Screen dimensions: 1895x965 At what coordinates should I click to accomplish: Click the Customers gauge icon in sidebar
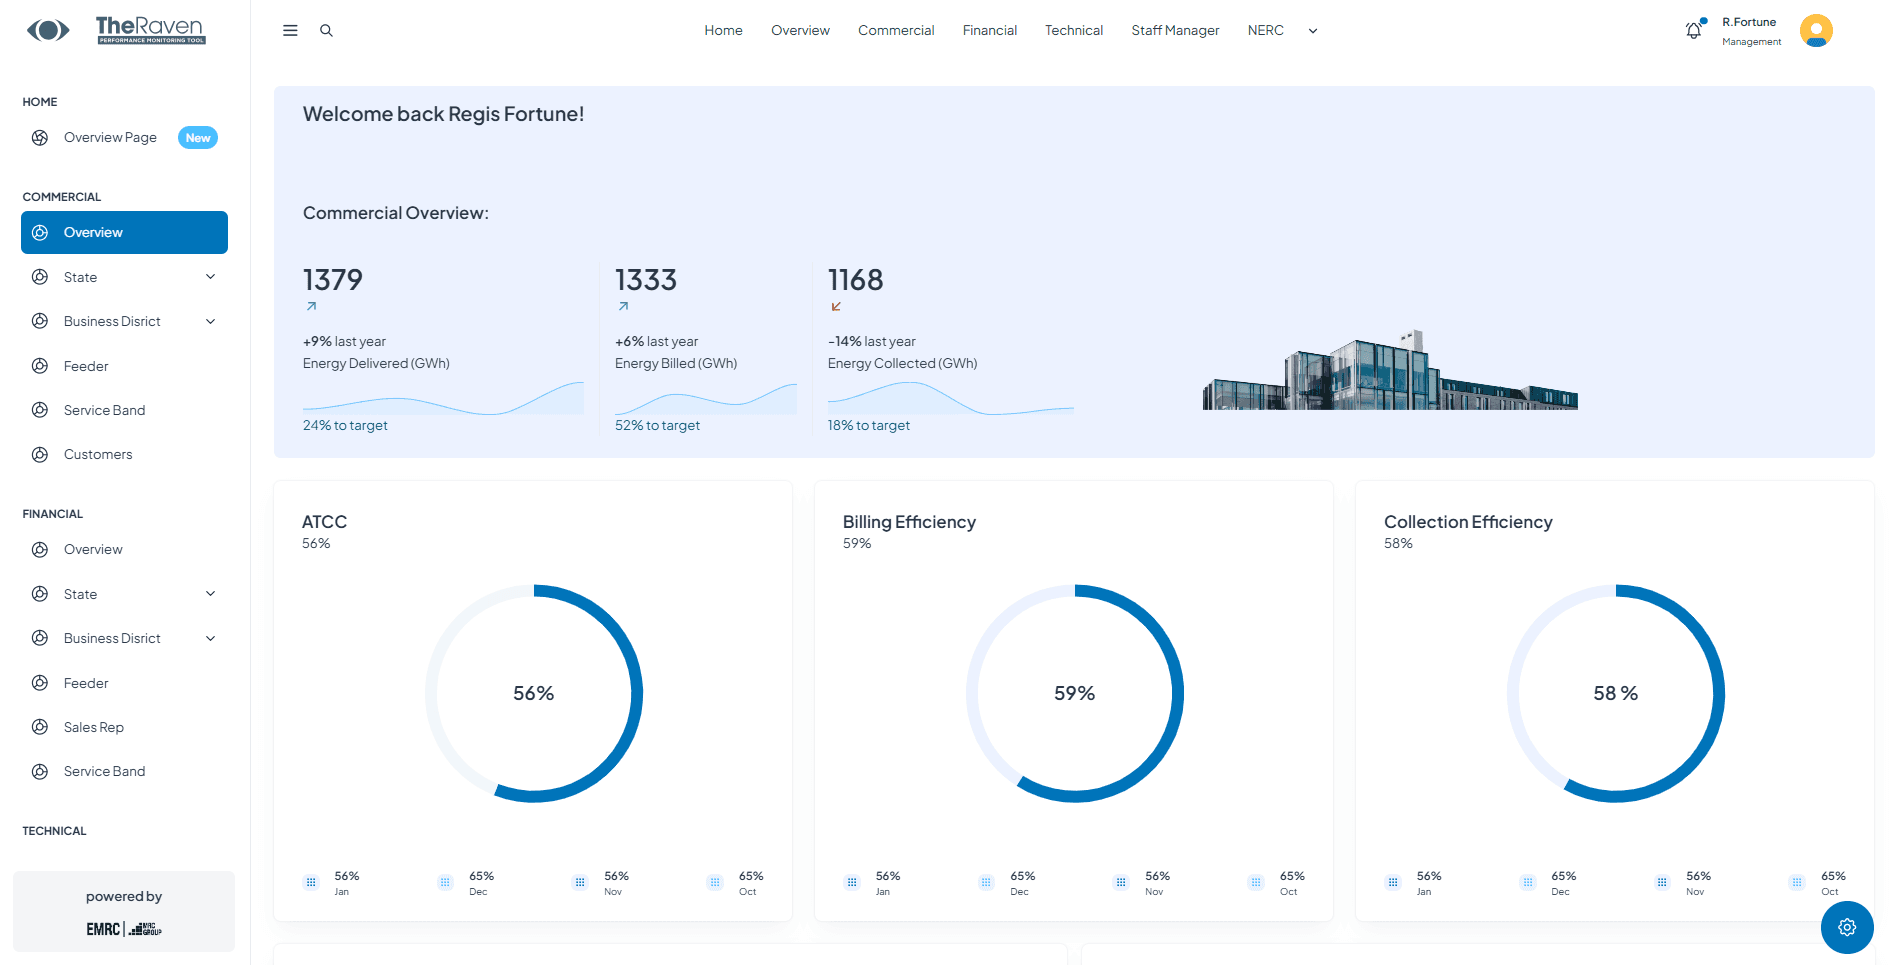(40, 454)
